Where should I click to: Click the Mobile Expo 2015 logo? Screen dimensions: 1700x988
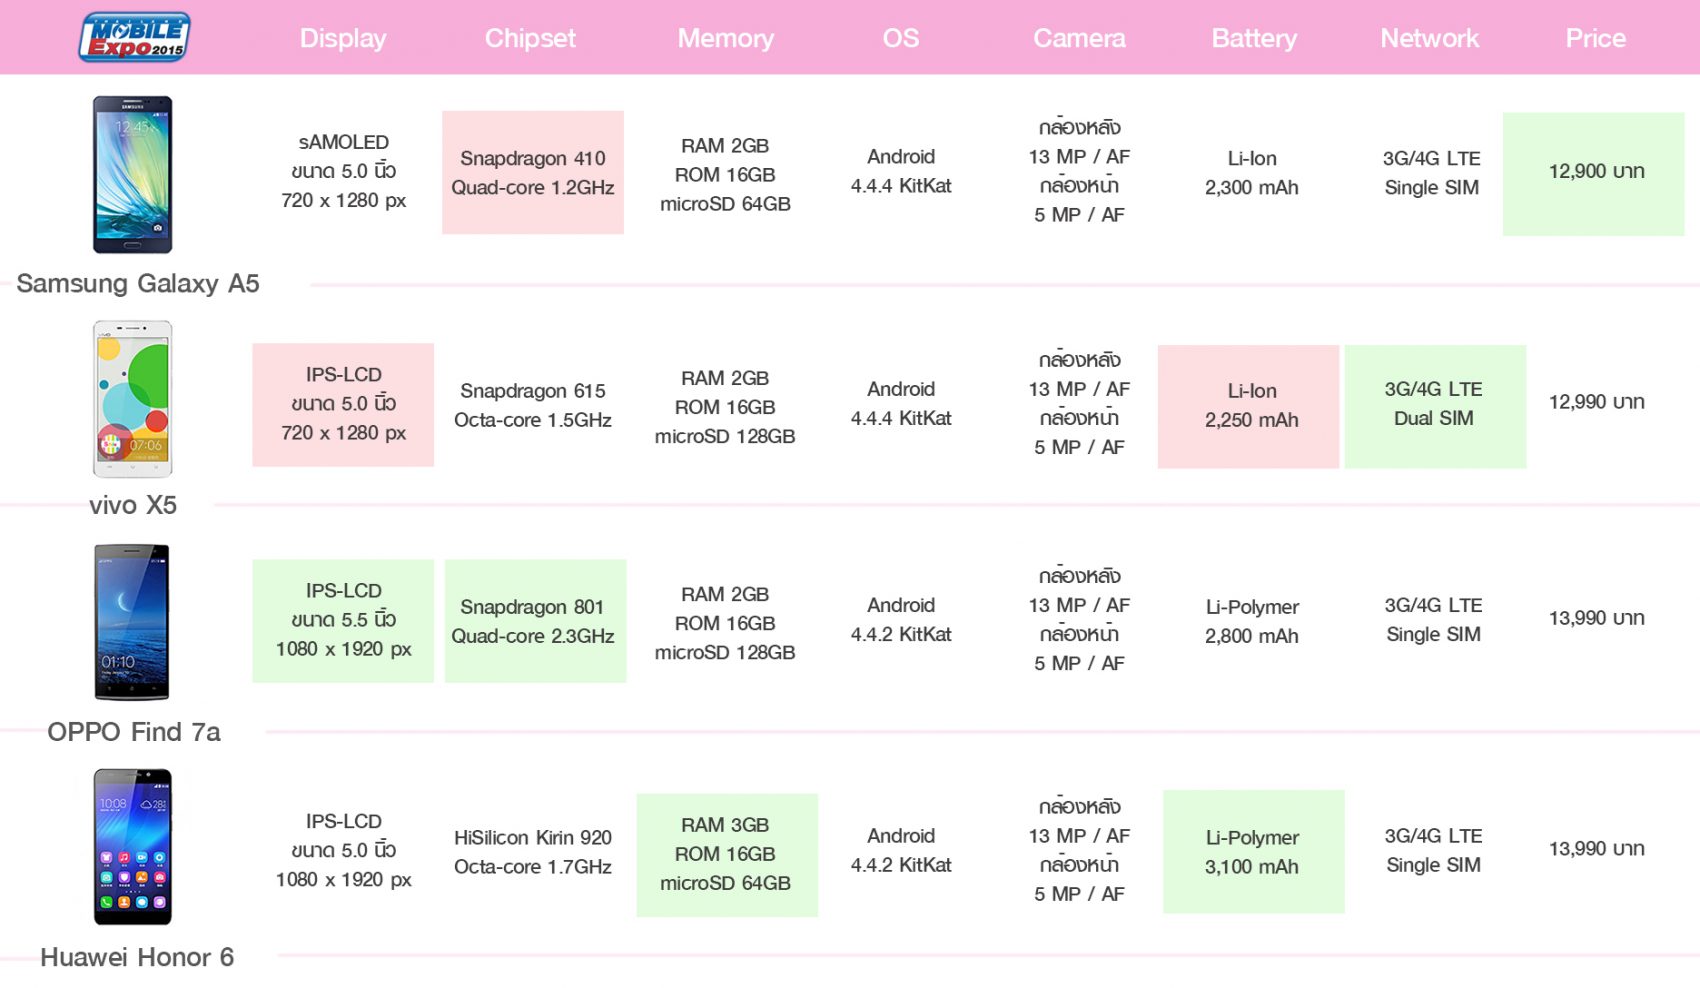pos(134,37)
